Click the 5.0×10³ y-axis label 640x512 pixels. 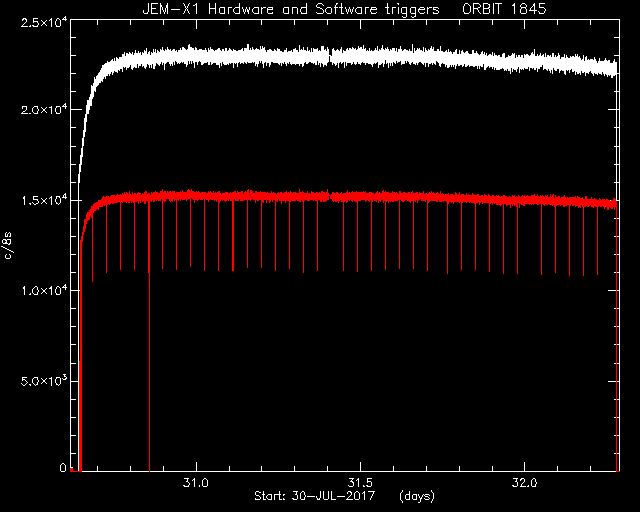coord(44,381)
